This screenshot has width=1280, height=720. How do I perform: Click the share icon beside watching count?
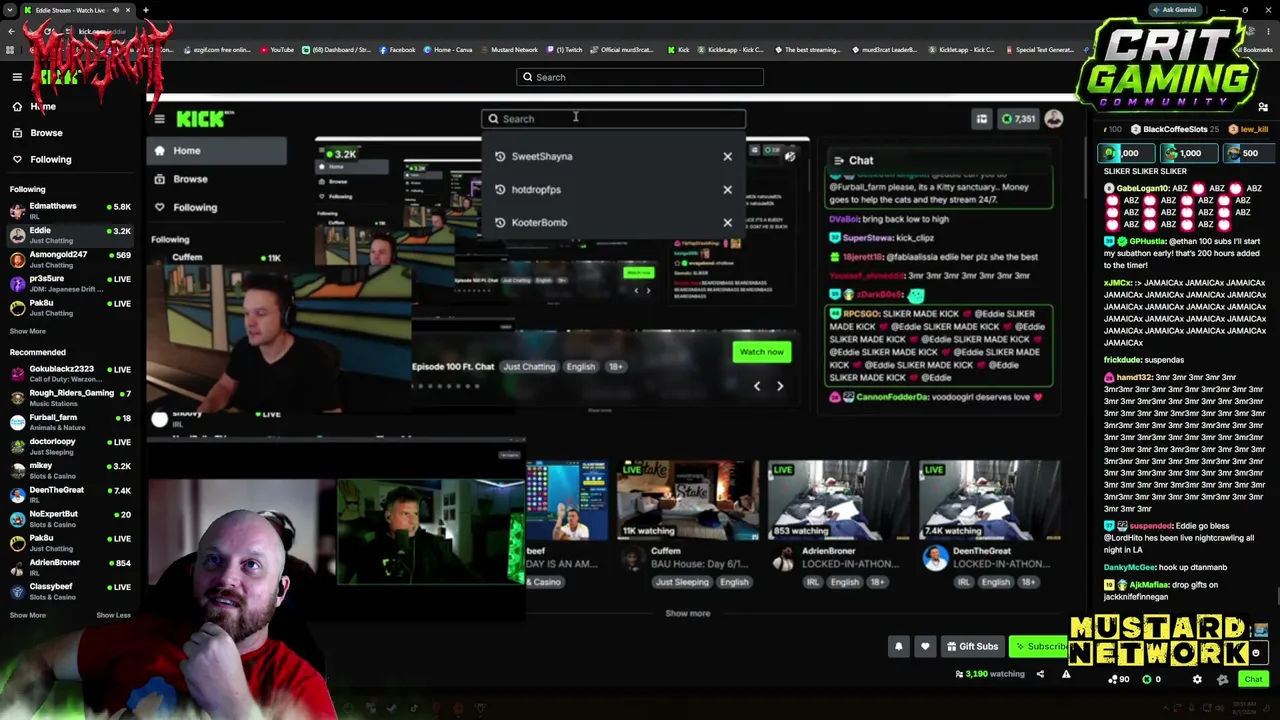point(1040,674)
